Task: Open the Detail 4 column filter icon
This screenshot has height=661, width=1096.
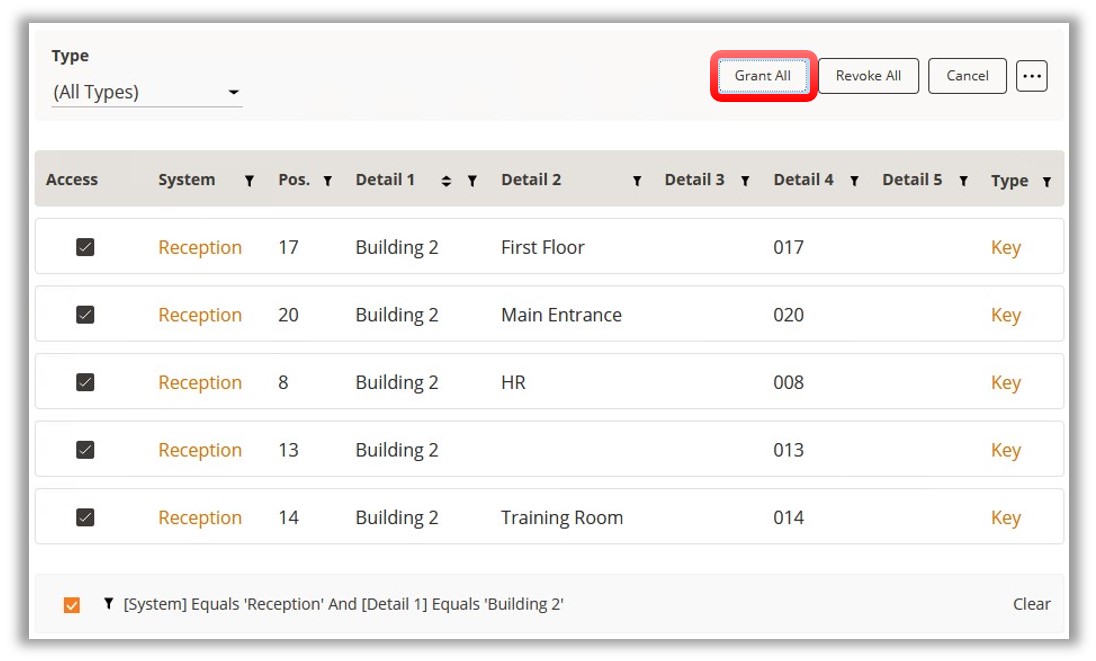Action: (854, 181)
